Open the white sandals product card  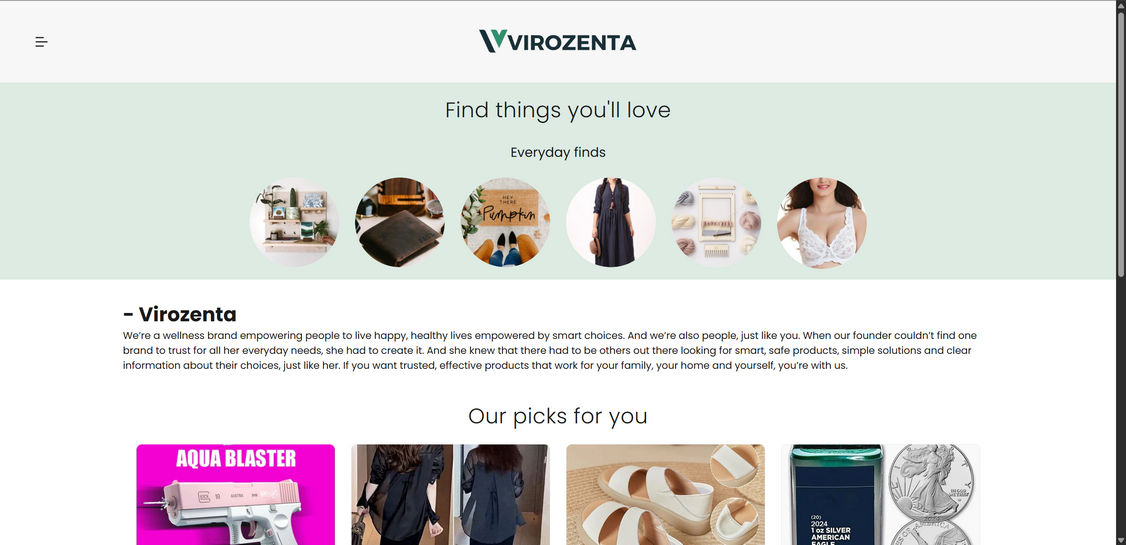point(665,494)
